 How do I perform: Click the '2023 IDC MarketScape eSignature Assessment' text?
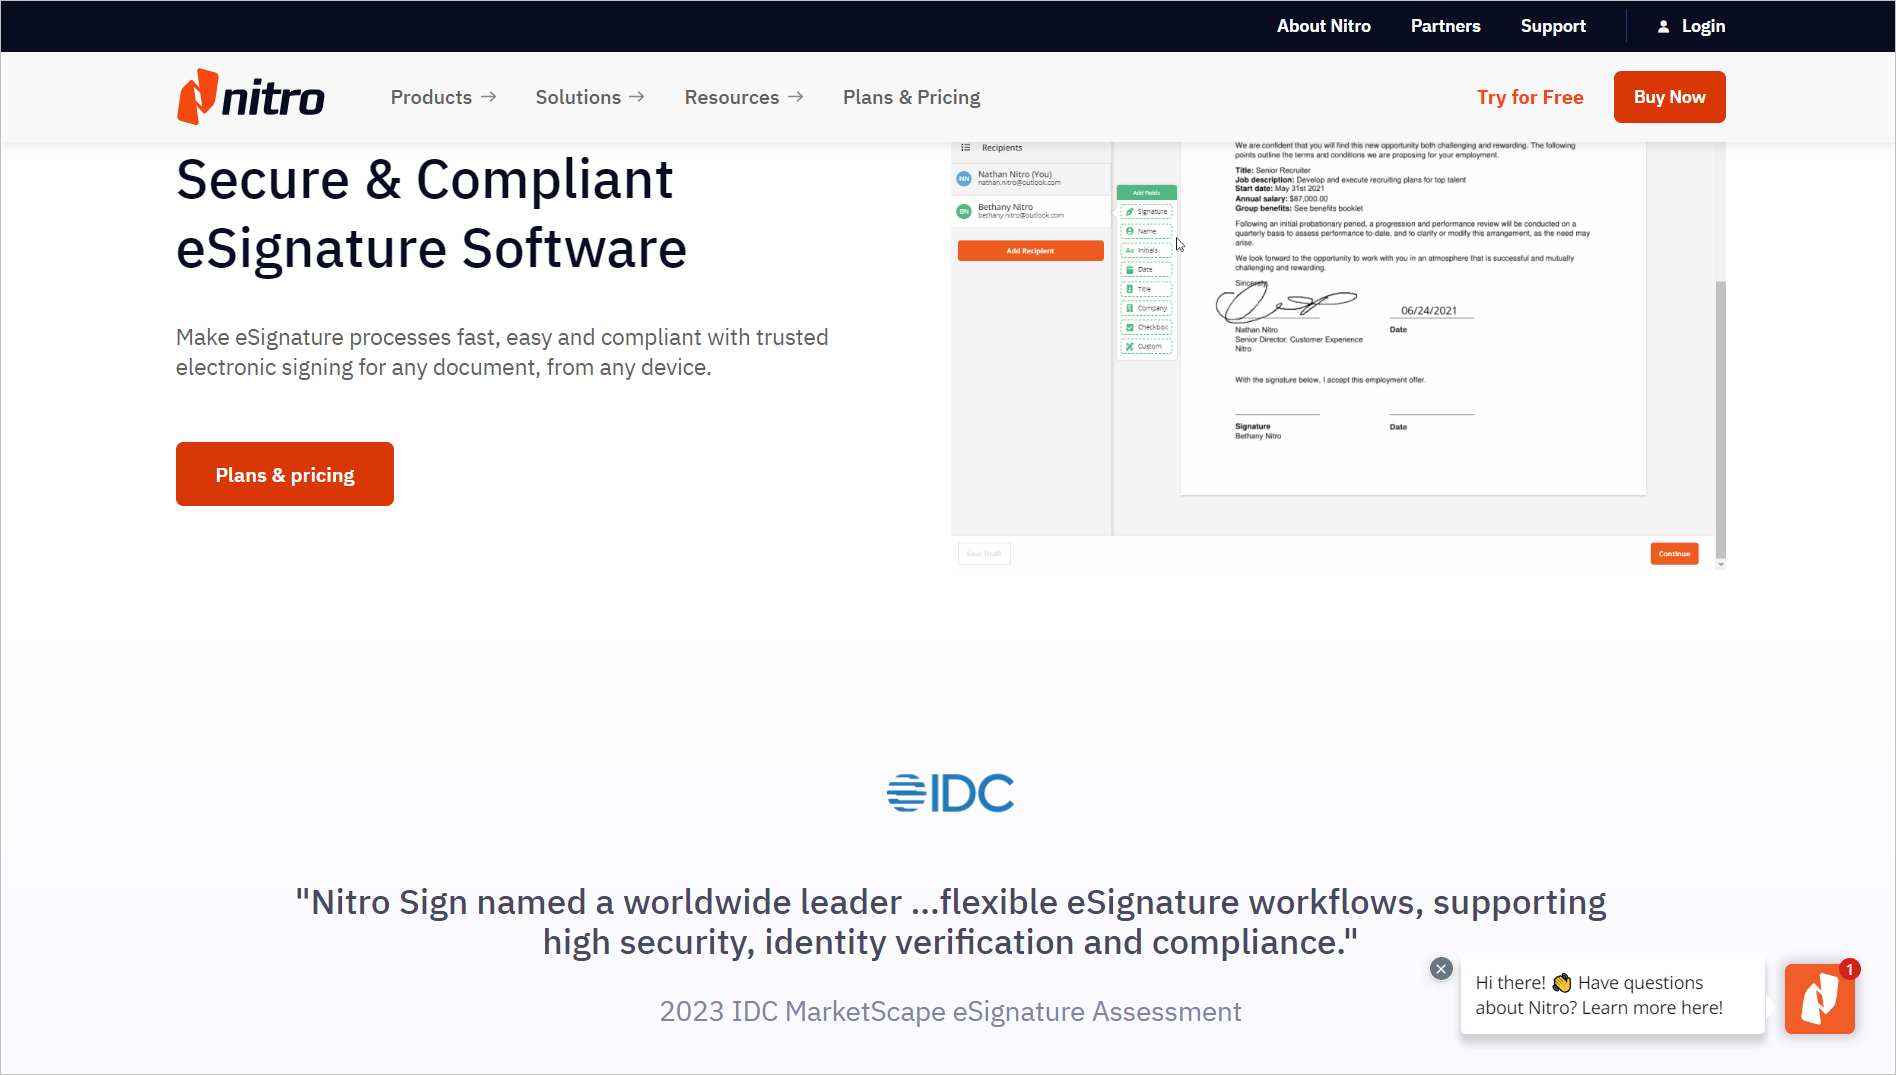pos(950,1011)
